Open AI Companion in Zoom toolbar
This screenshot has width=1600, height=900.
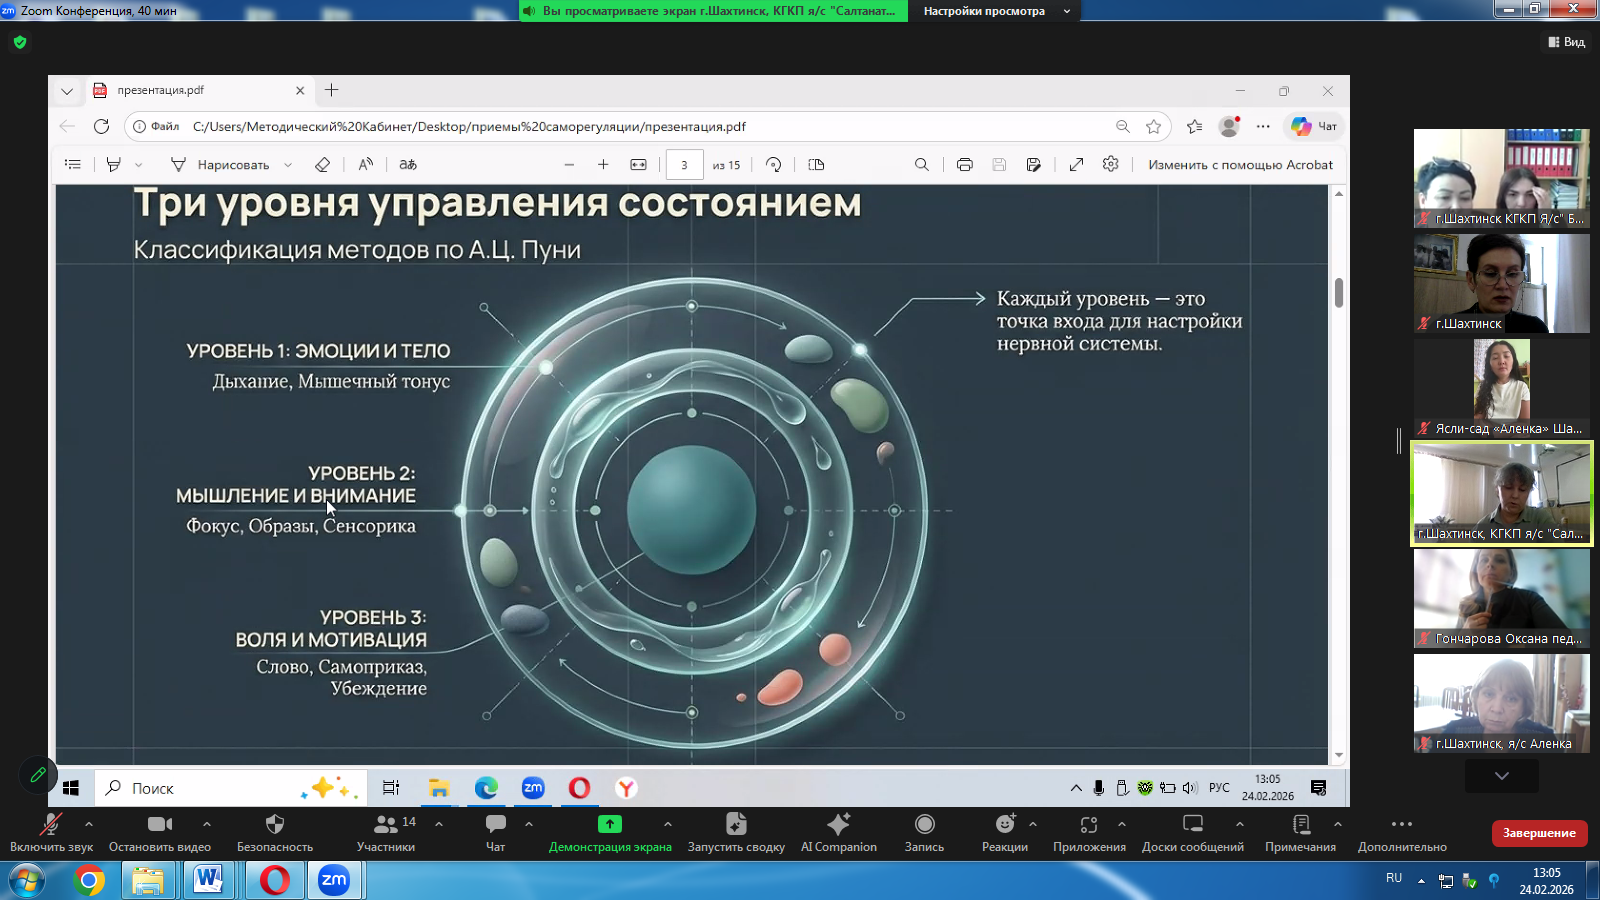838,832
